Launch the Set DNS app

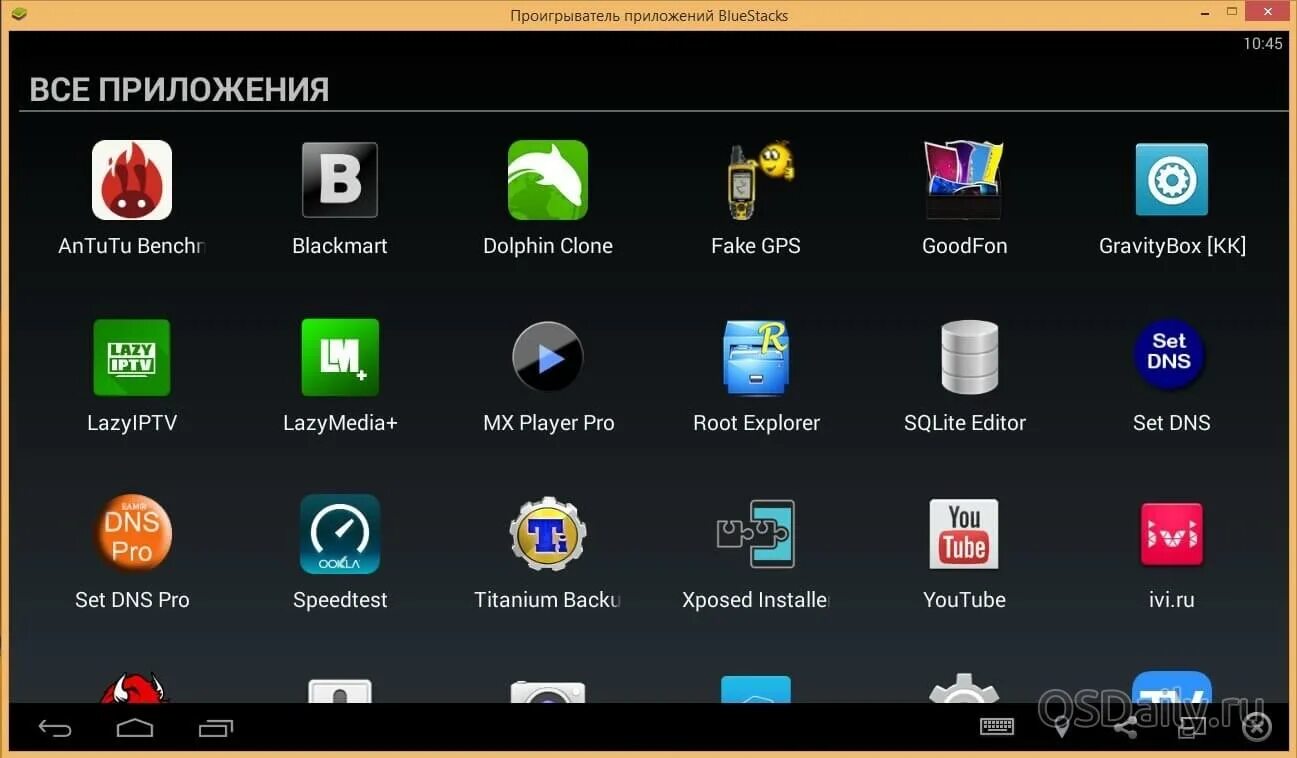(x=1170, y=355)
